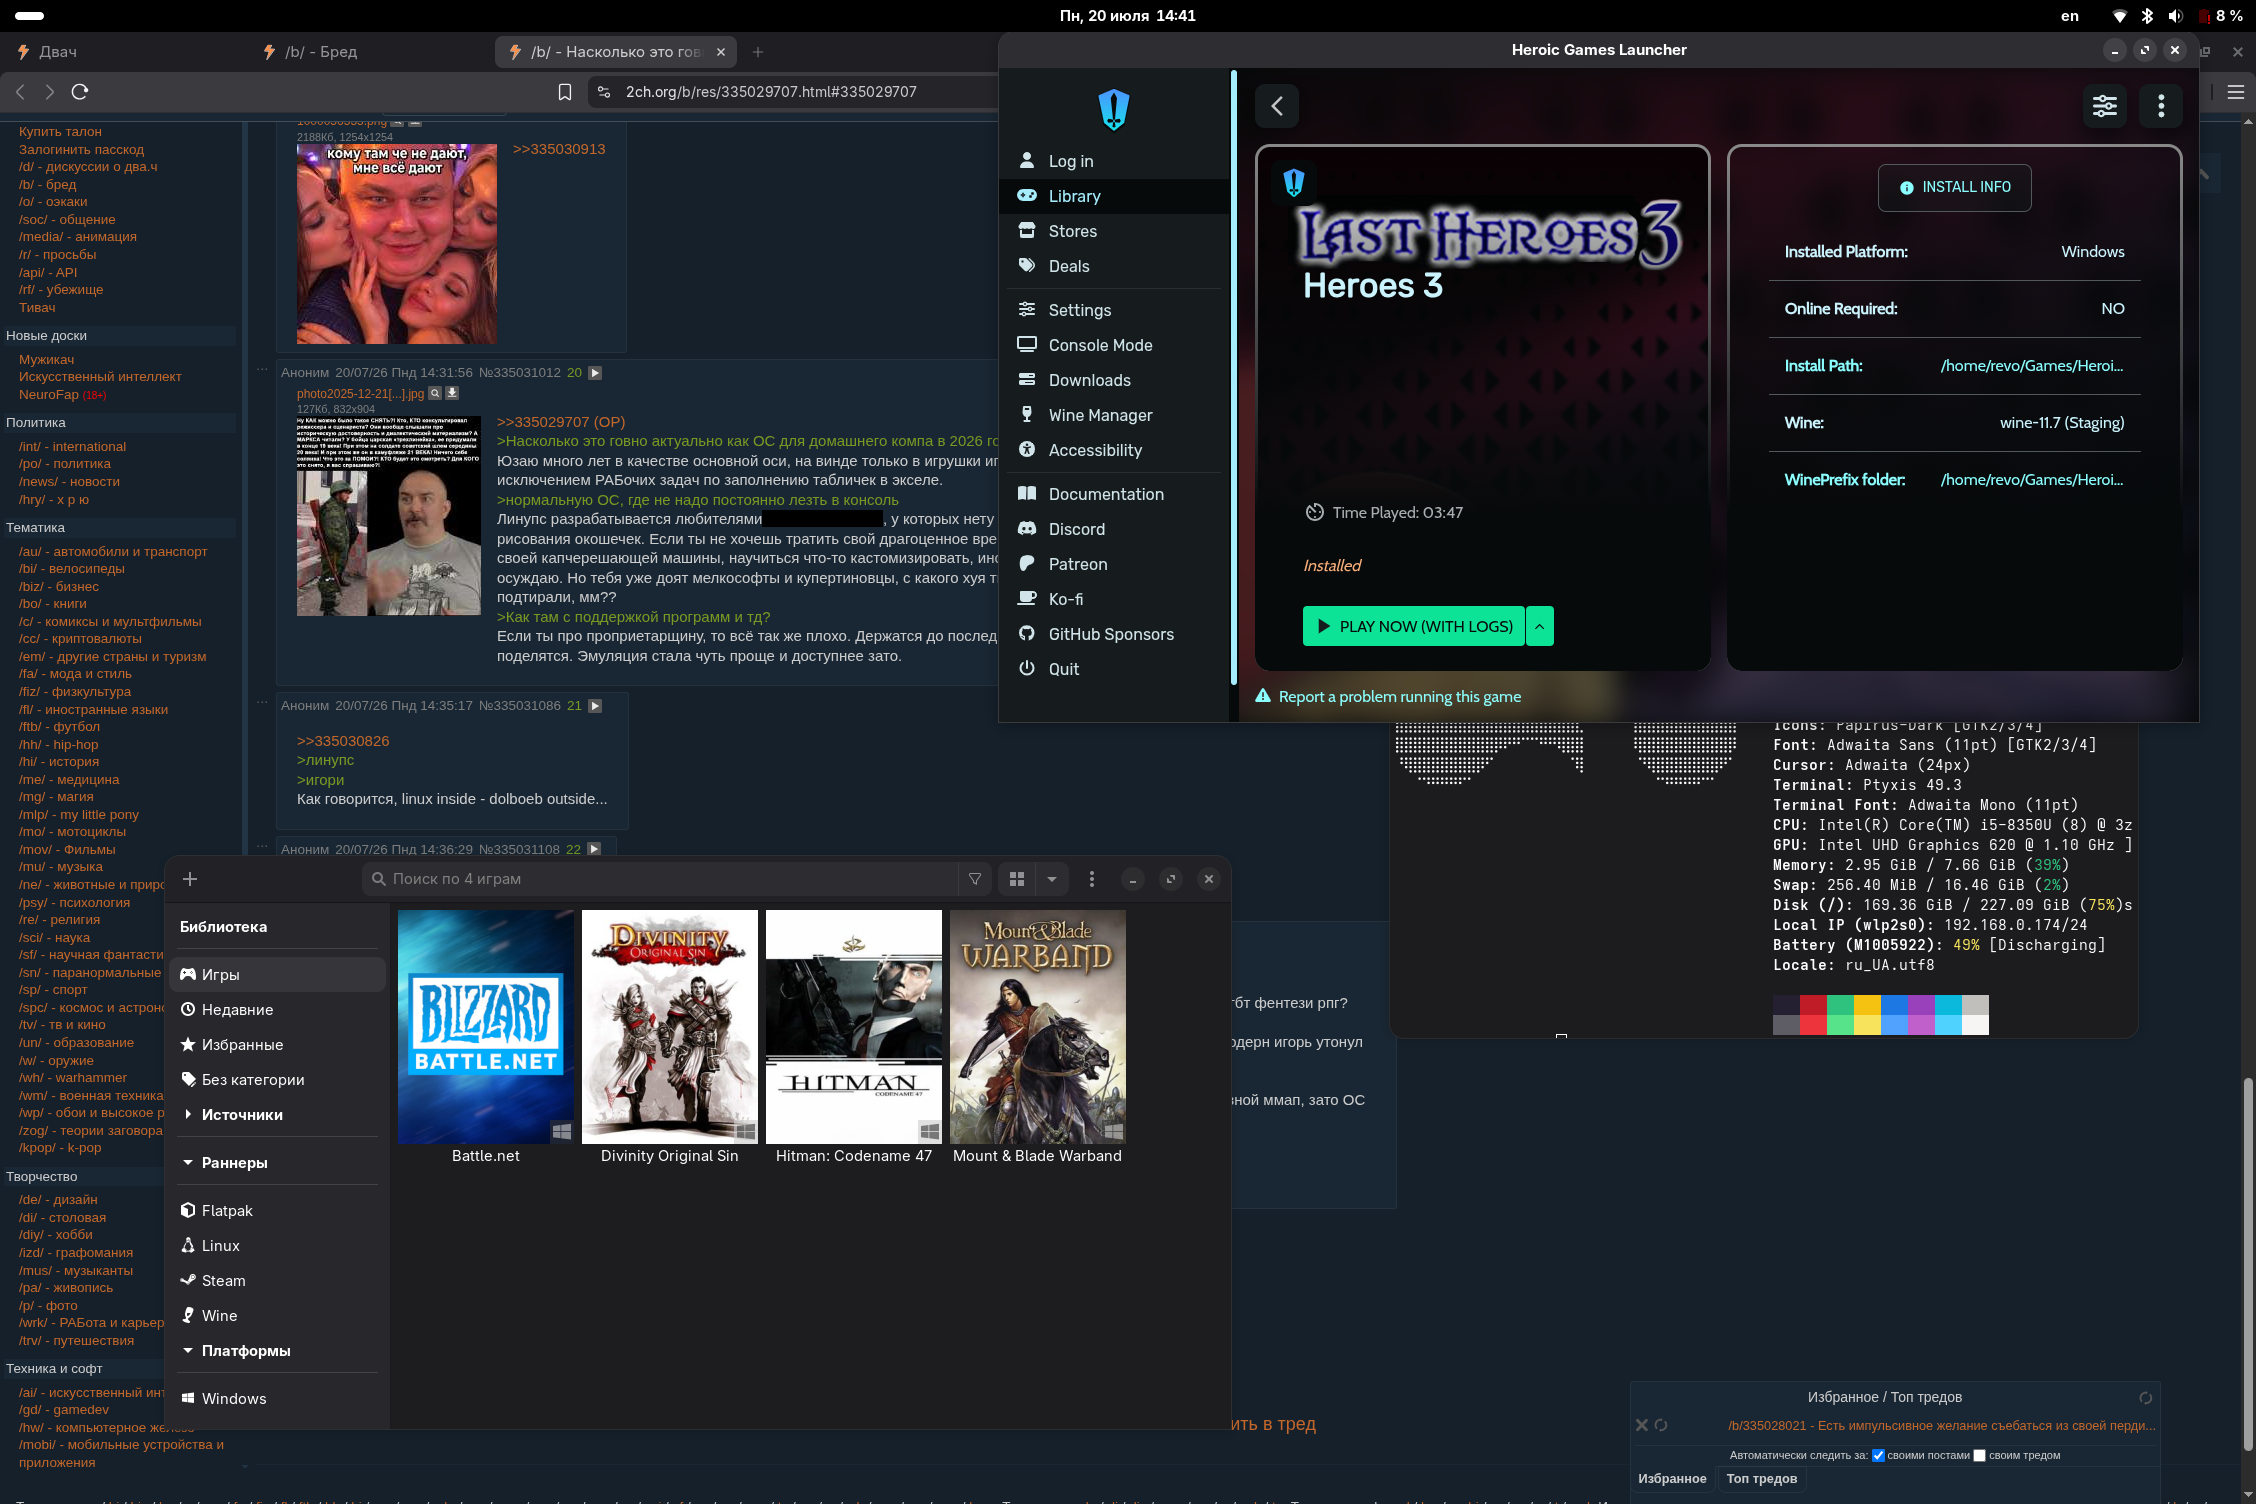
Task: Open Hitman: Codename 47 cover
Action: [x=854, y=1027]
